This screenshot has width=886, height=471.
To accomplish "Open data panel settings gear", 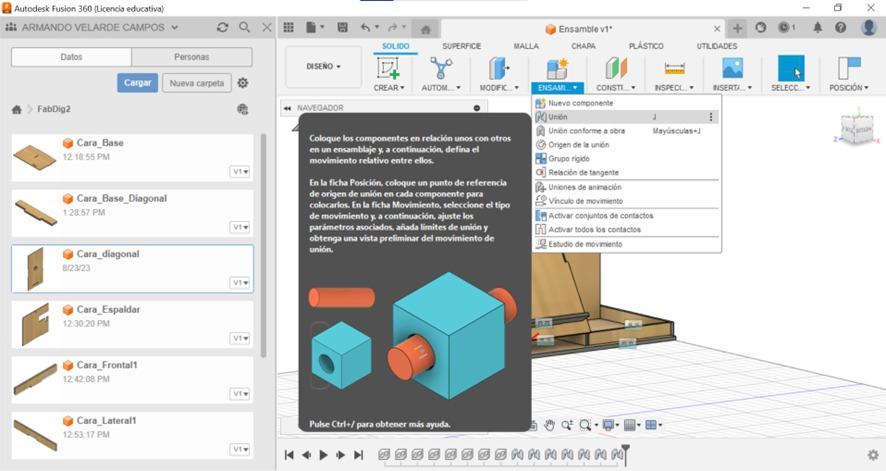I will coord(243,83).
